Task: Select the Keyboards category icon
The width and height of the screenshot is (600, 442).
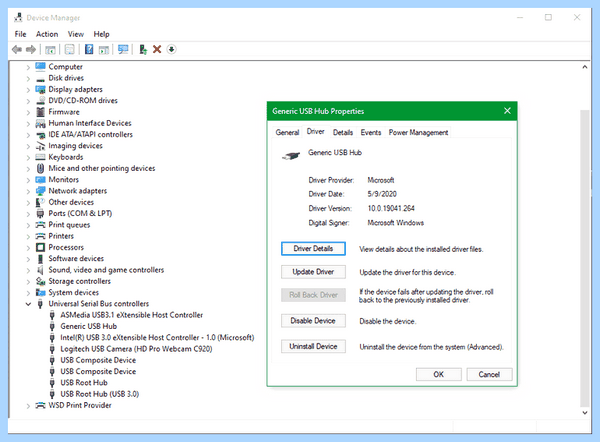Action: tap(40, 157)
